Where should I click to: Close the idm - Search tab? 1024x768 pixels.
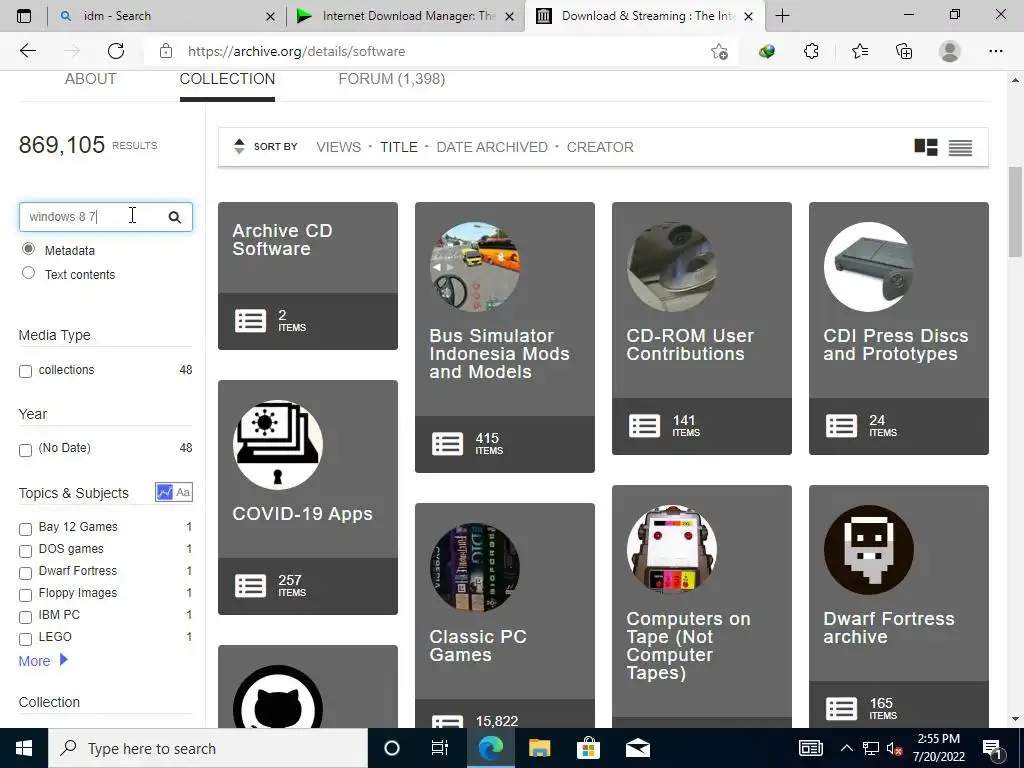click(270, 16)
